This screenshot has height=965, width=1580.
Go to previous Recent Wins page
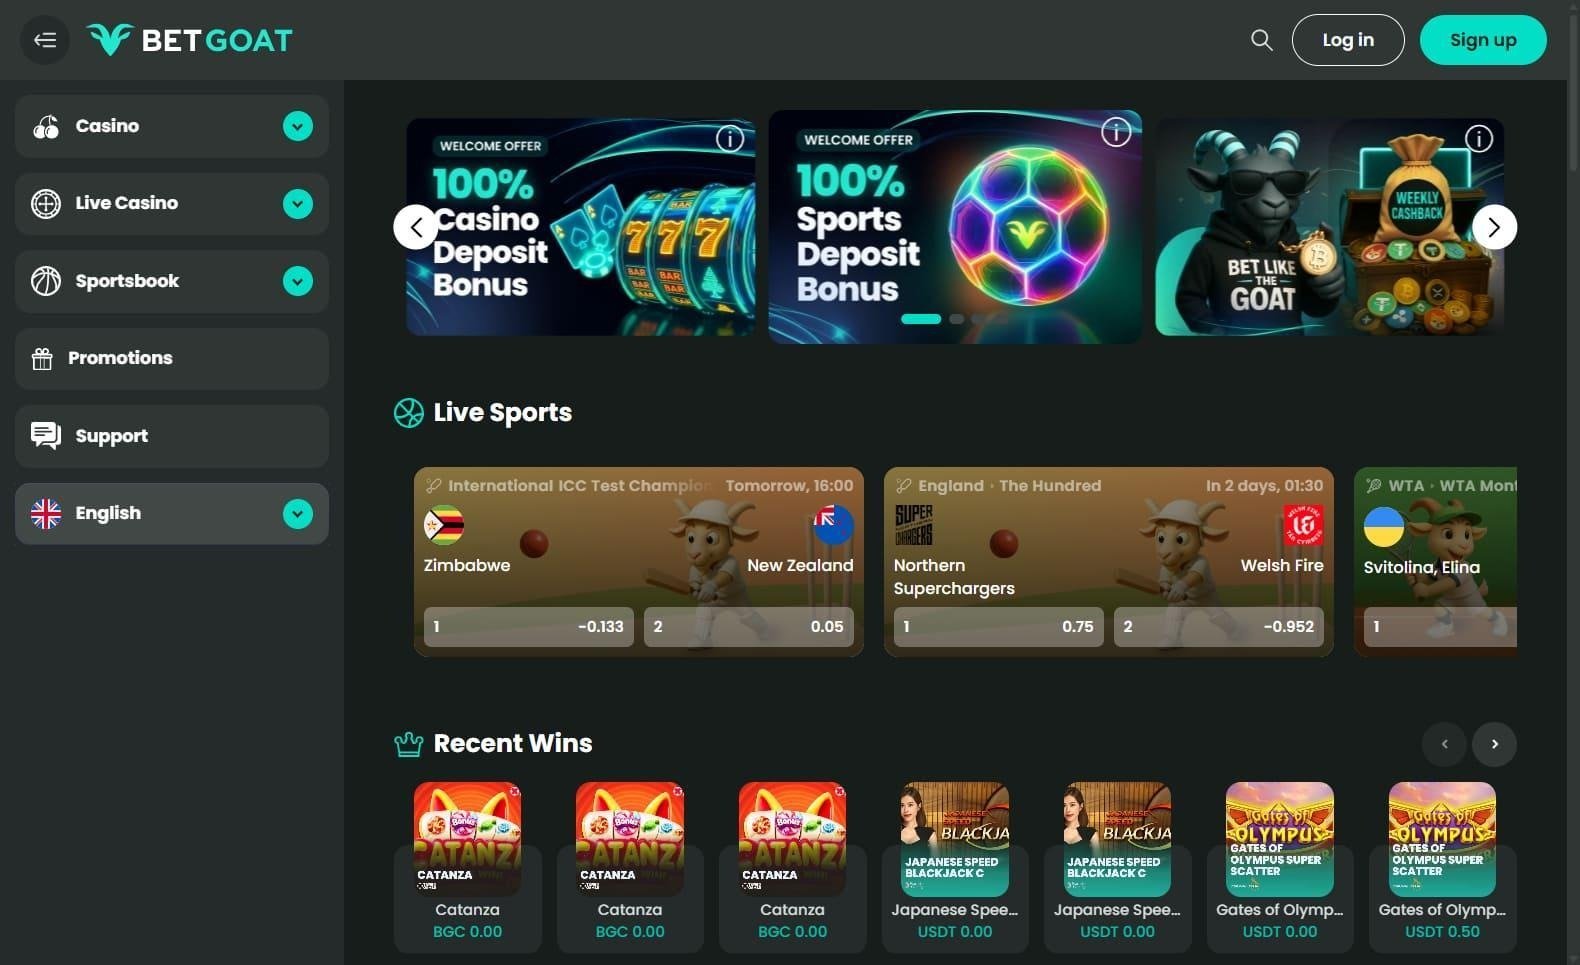1444,744
